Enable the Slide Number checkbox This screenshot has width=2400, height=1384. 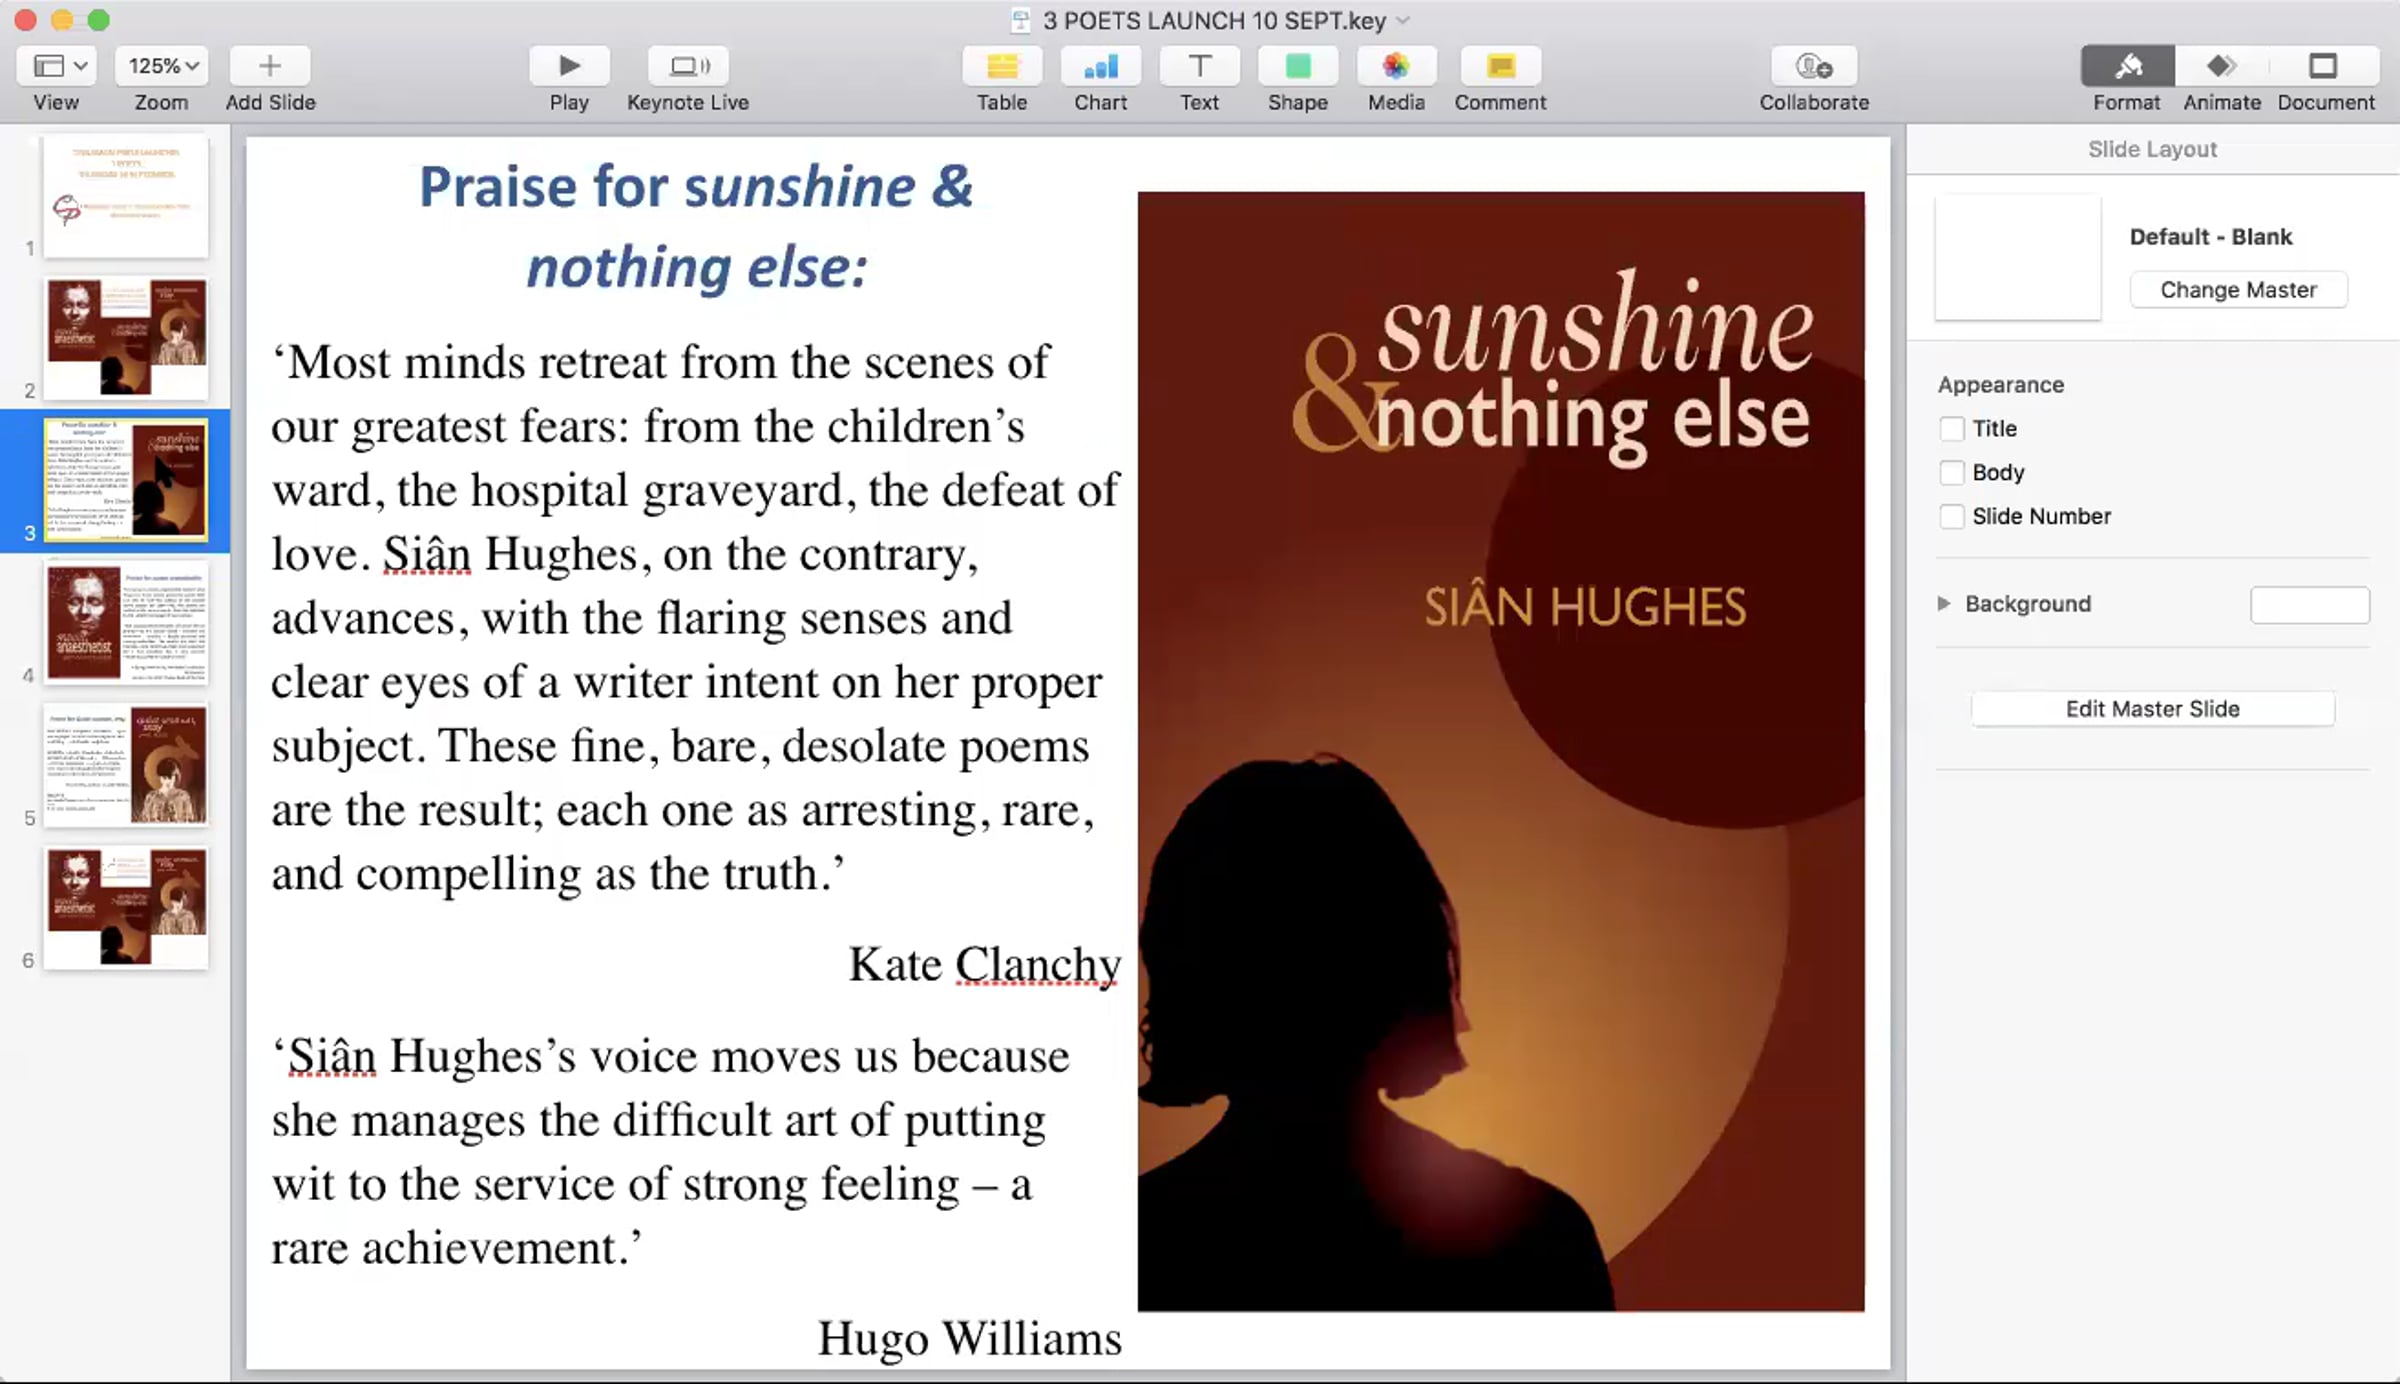click(1951, 516)
